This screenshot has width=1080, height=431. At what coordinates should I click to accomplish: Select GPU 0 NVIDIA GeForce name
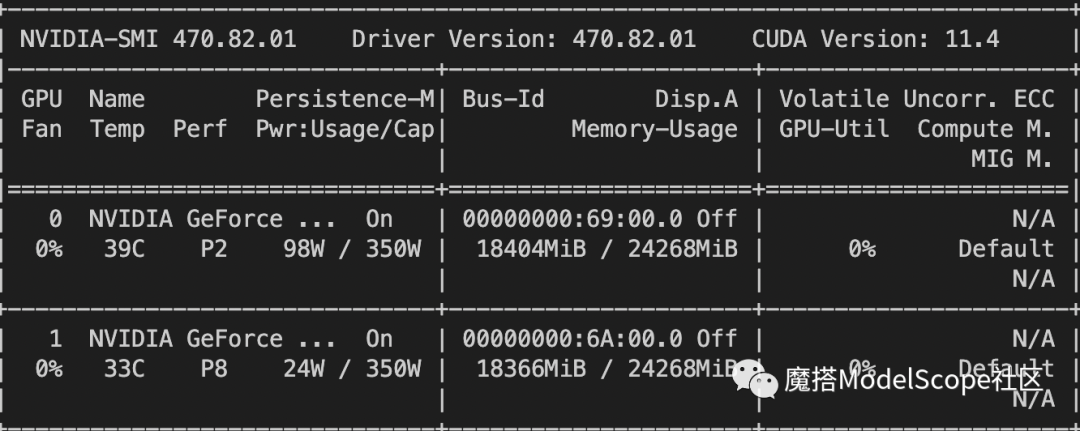(x=213, y=219)
